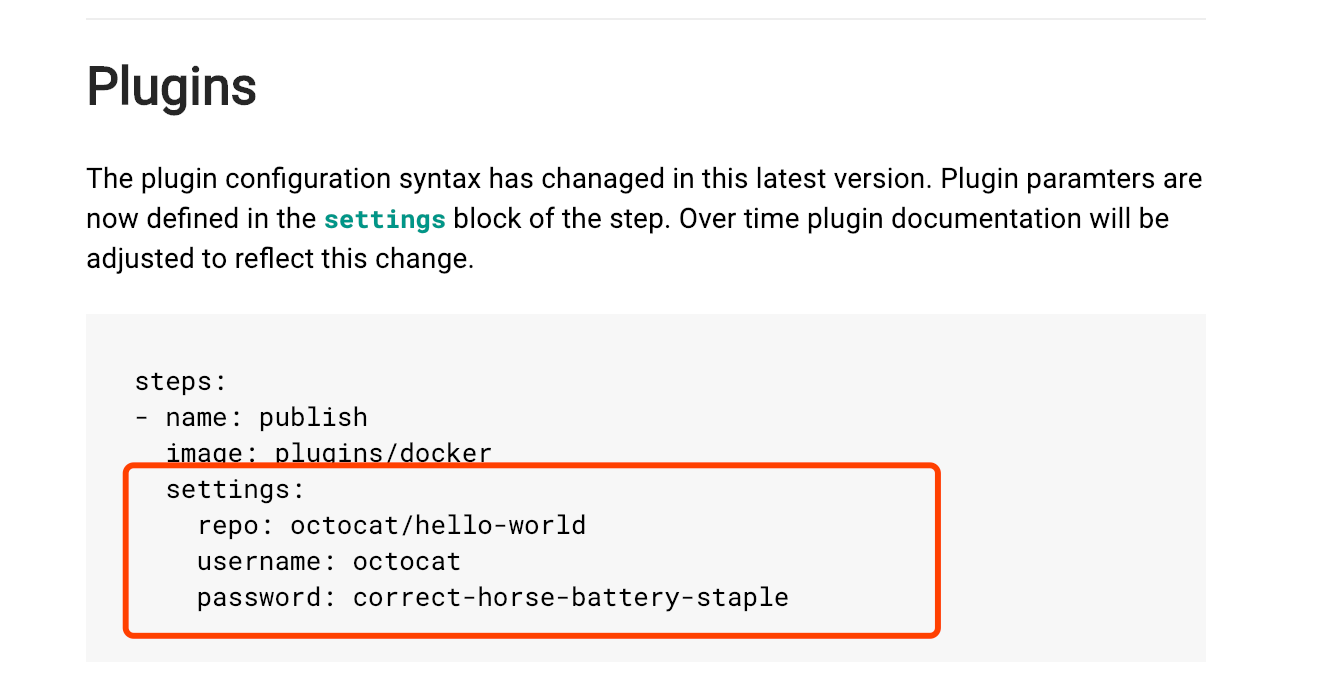Click the "steps:" line in the code block
The image size is (1340, 690).
181,381
